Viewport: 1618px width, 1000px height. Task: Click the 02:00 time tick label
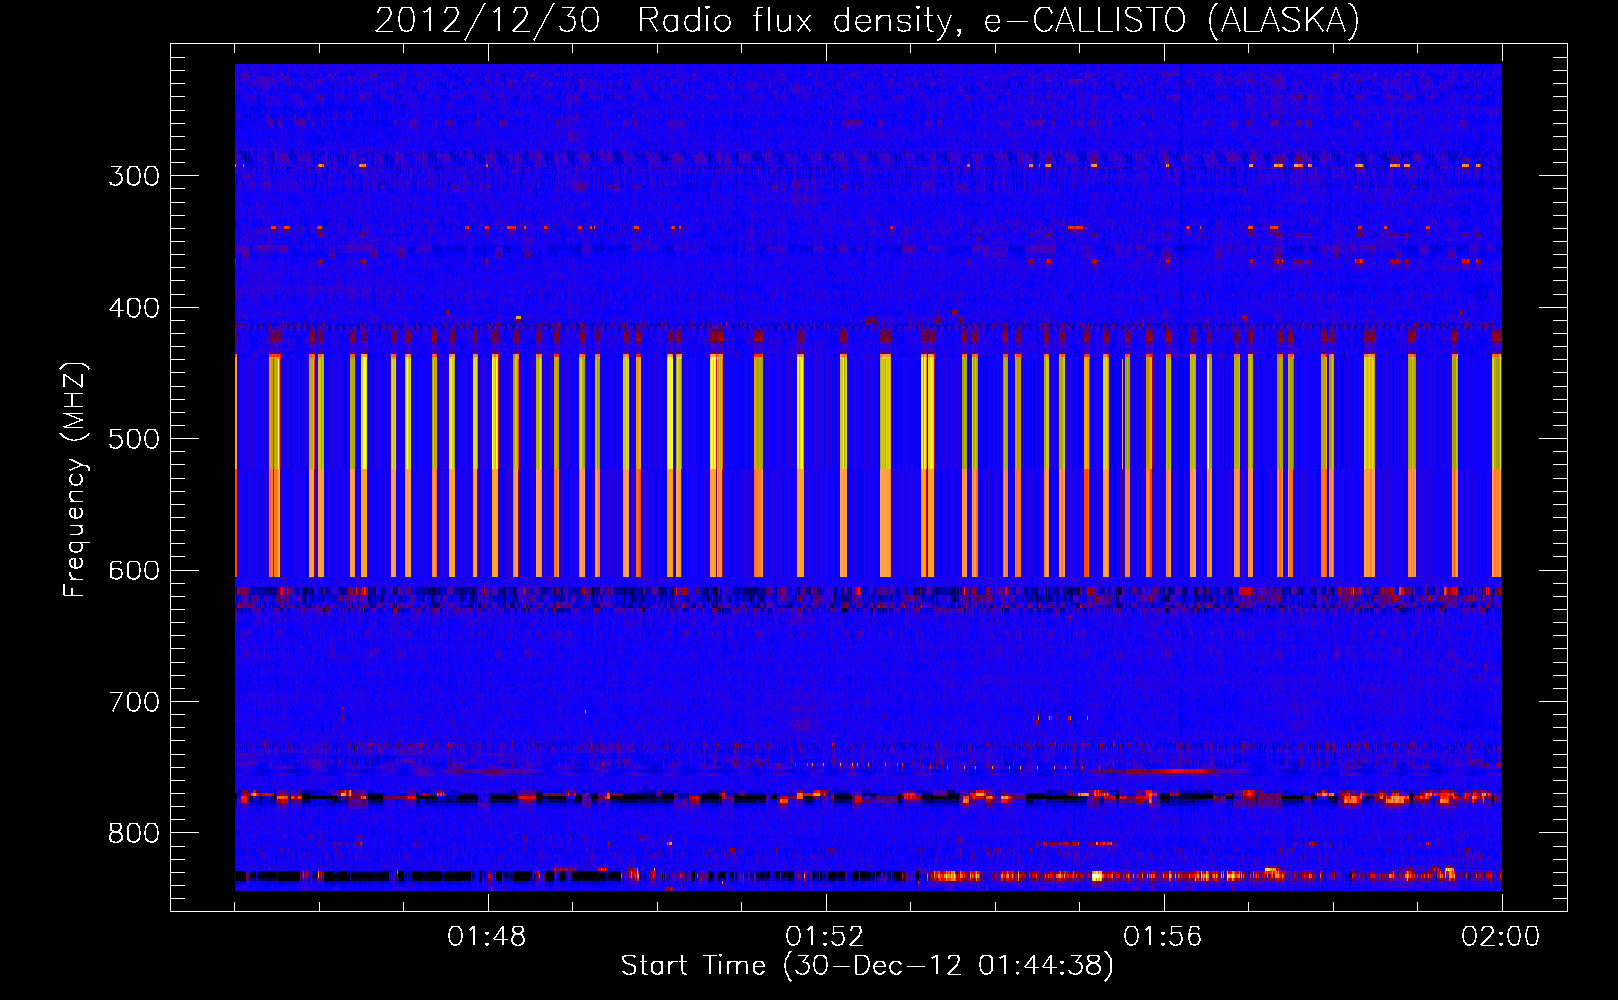coord(1501,937)
